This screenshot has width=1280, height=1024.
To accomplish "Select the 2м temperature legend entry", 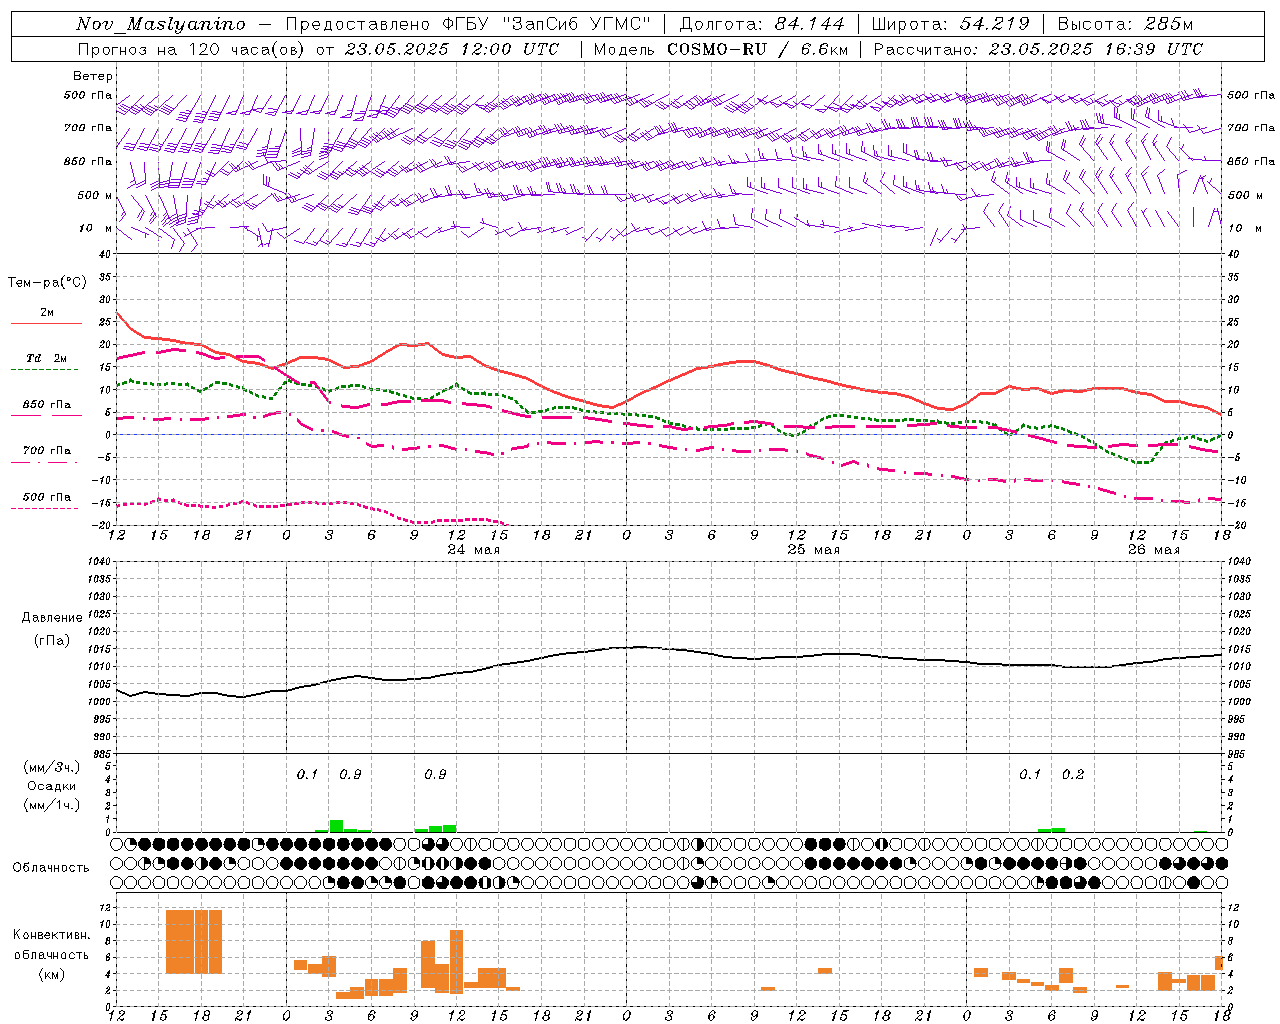I will click(47, 312).
